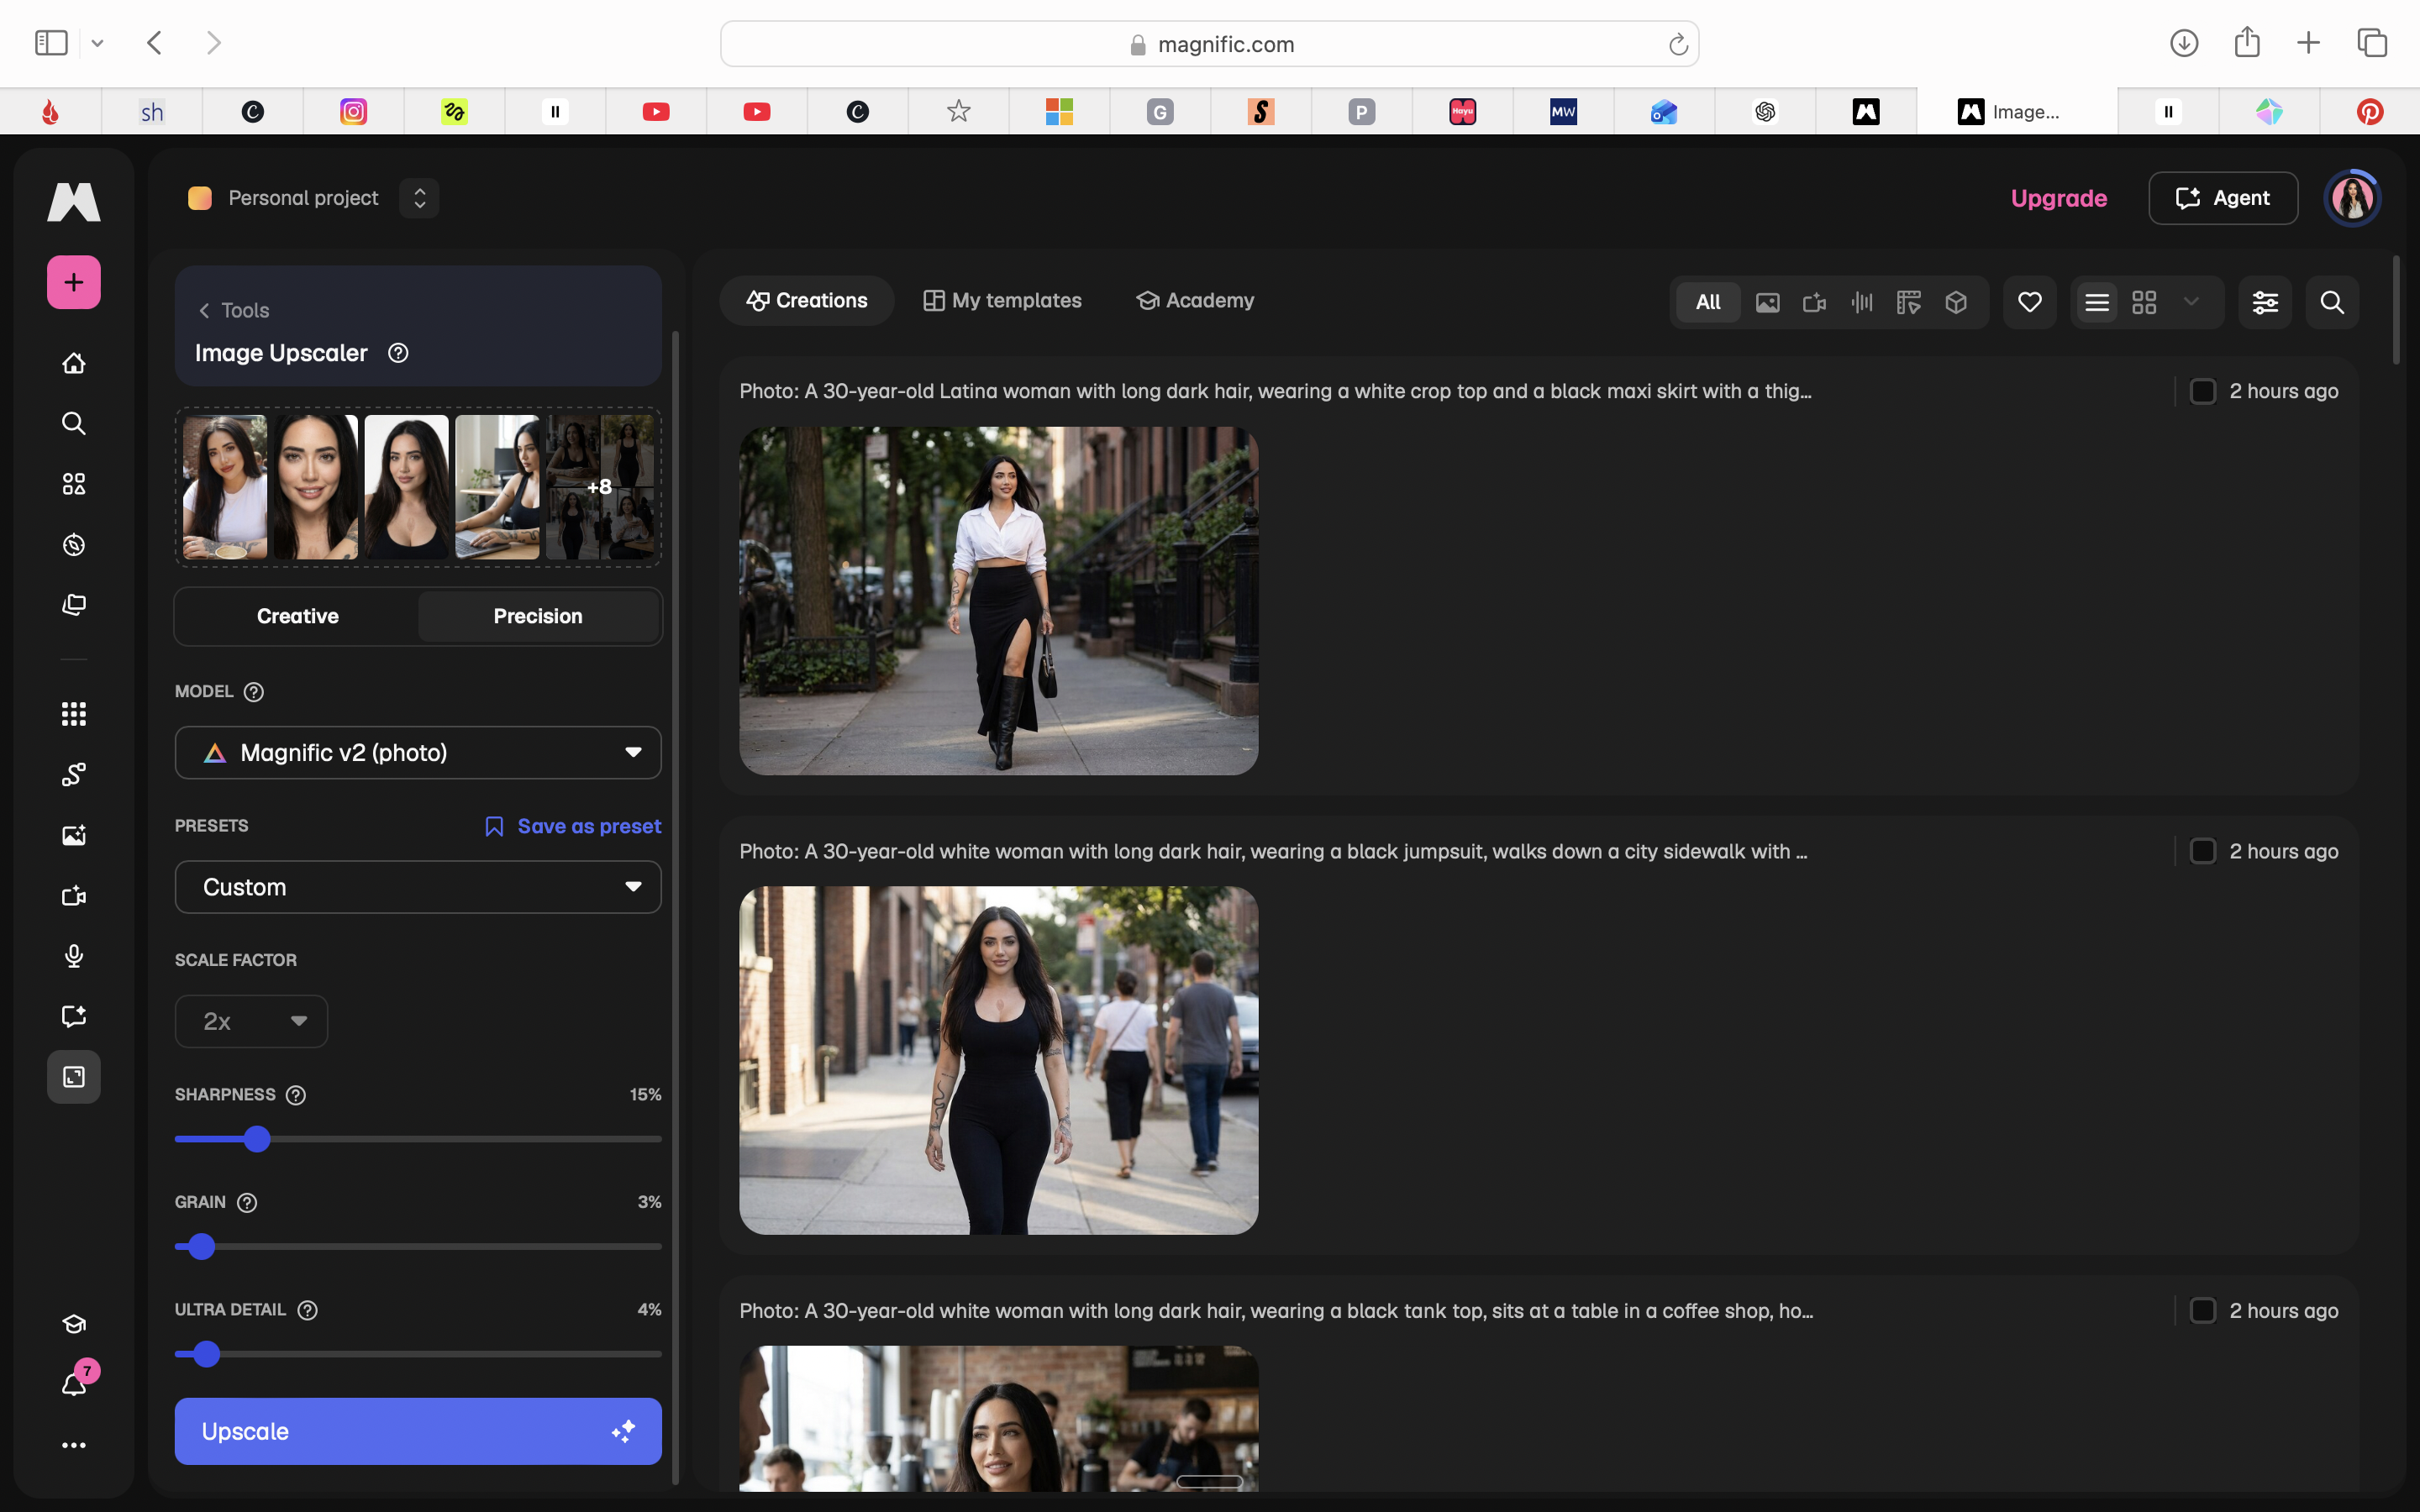This screenshot has height=1512, width=2420.
Task: Open the microphone audio tool in the sidebar
Action: tap(74, 956)
